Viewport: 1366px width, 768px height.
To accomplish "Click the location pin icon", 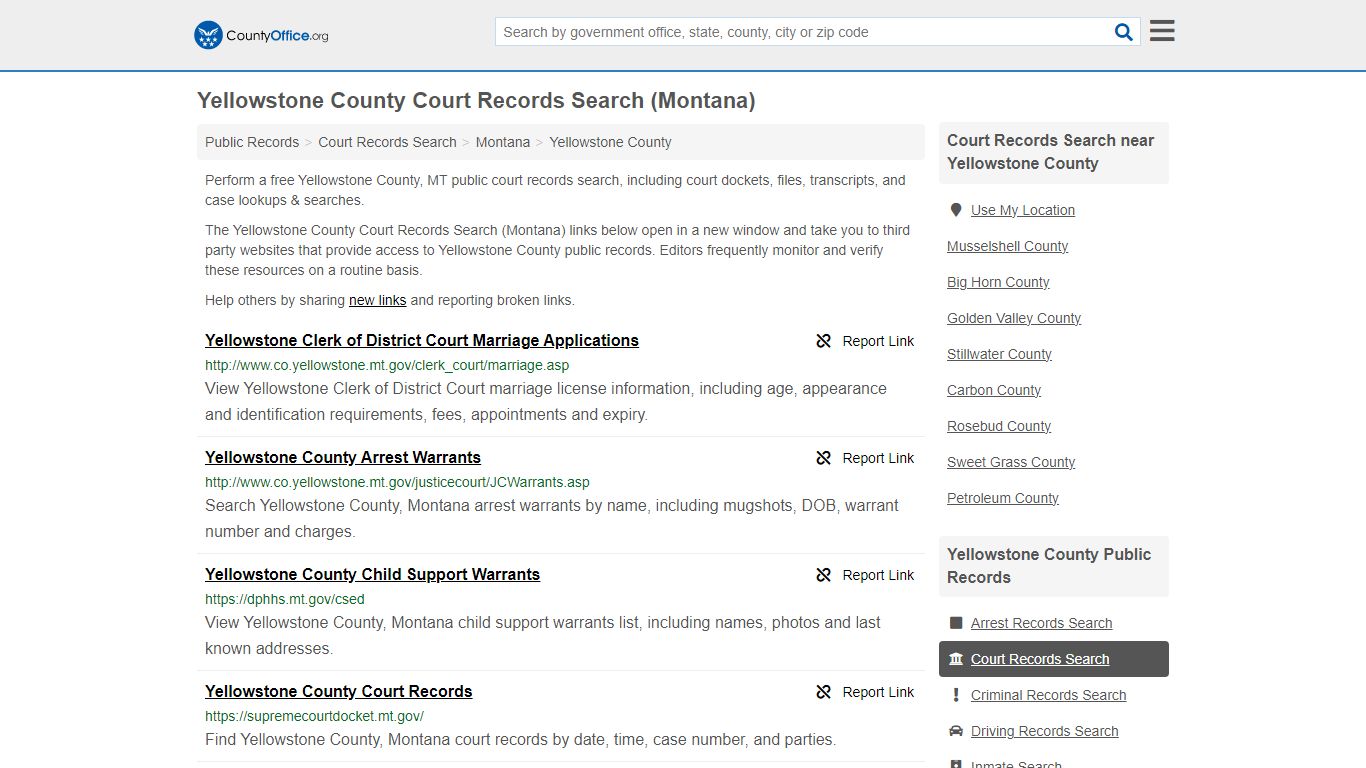I will click(x=956, y=210).
